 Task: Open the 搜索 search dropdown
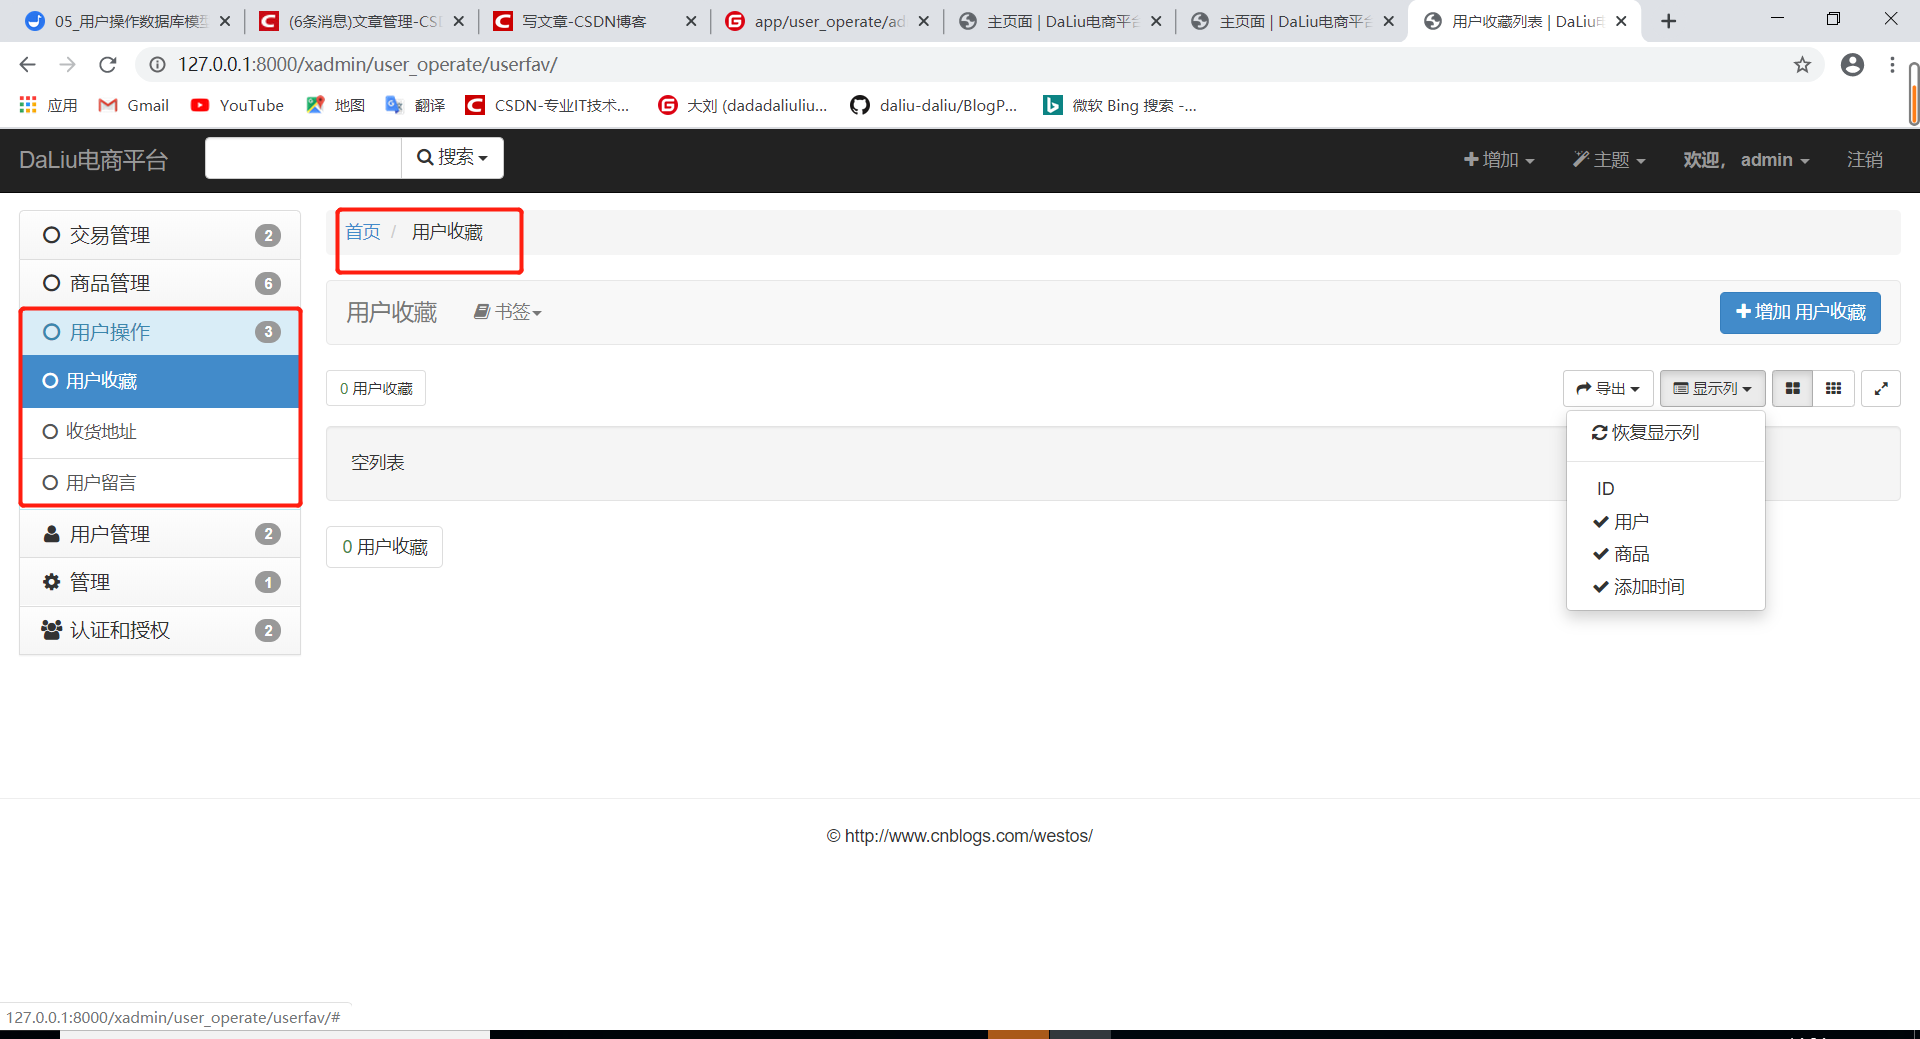(452, 158)
